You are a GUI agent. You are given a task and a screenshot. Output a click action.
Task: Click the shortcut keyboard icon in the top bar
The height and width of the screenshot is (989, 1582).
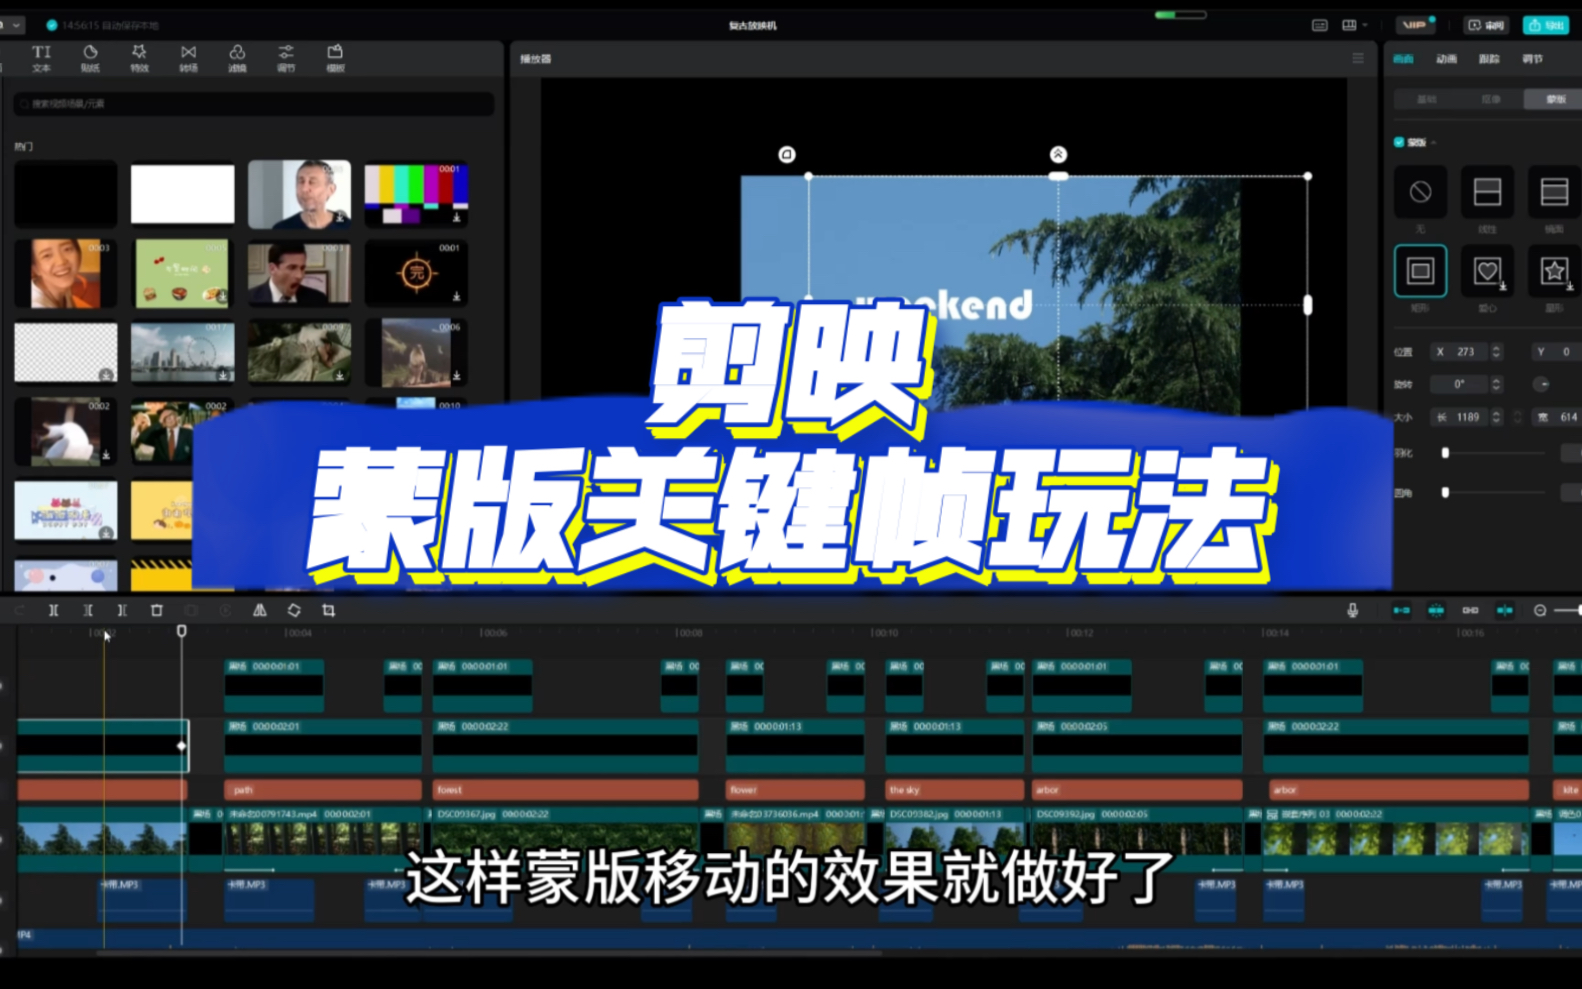pyautogui.click(x=1320, y=25)
